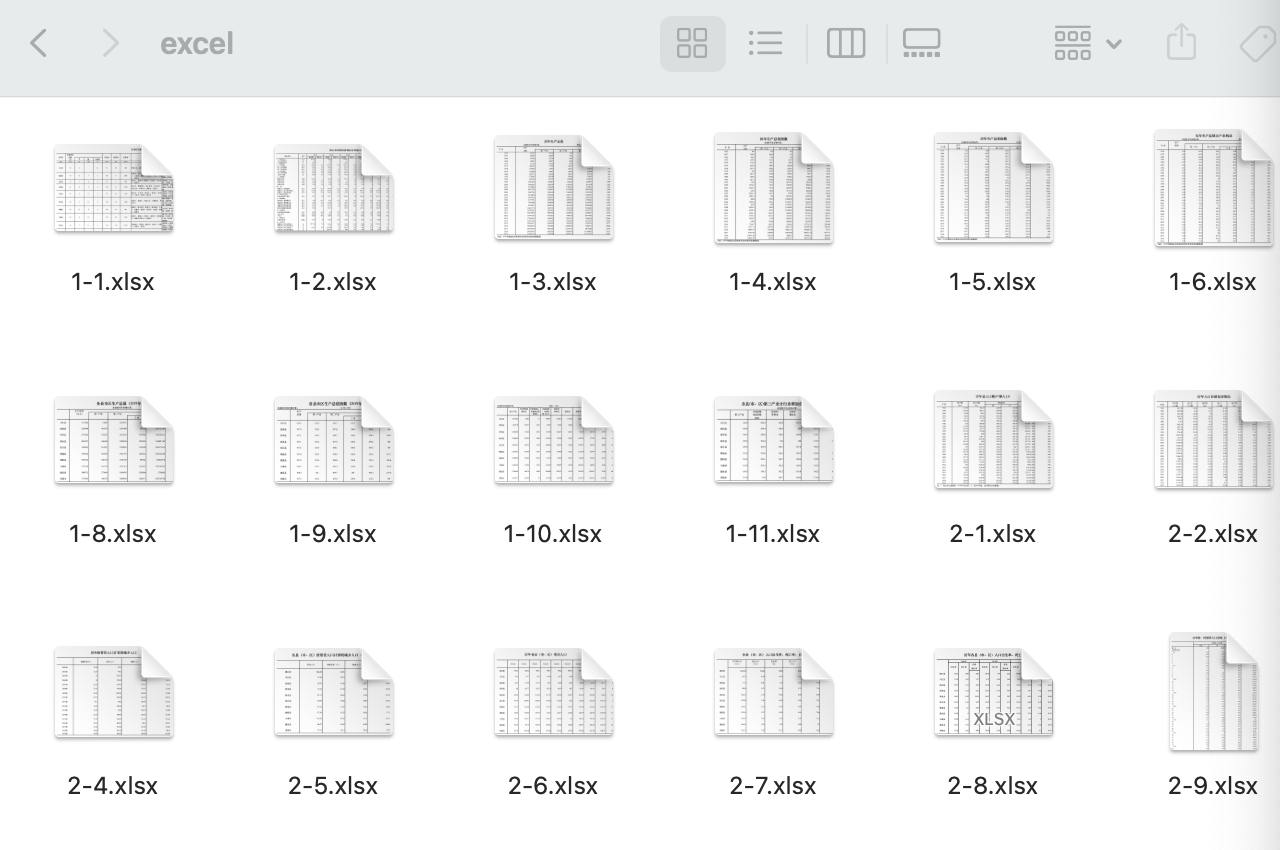Click the file name 2-9.xlsx

click(x=1213, y=786)
